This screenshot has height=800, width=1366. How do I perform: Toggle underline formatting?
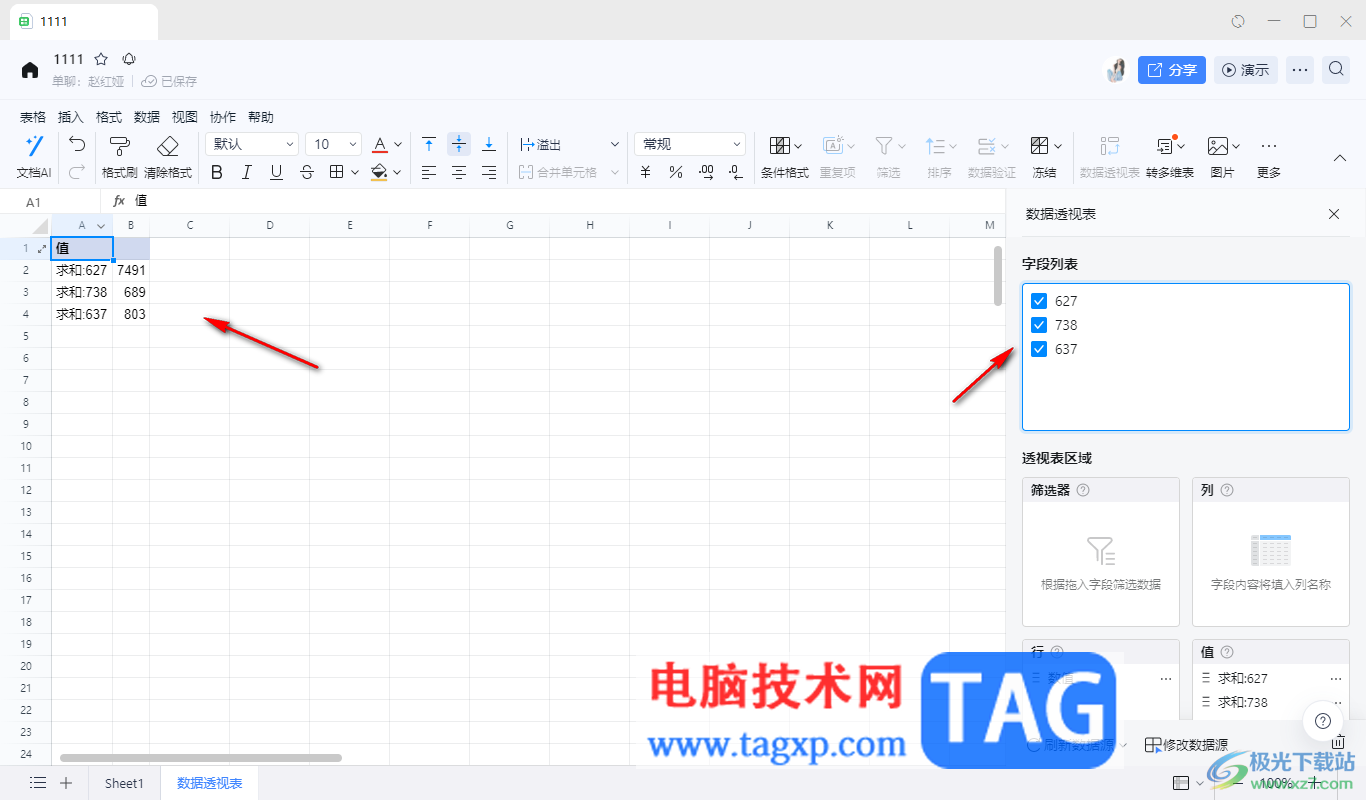click(277, 172)
